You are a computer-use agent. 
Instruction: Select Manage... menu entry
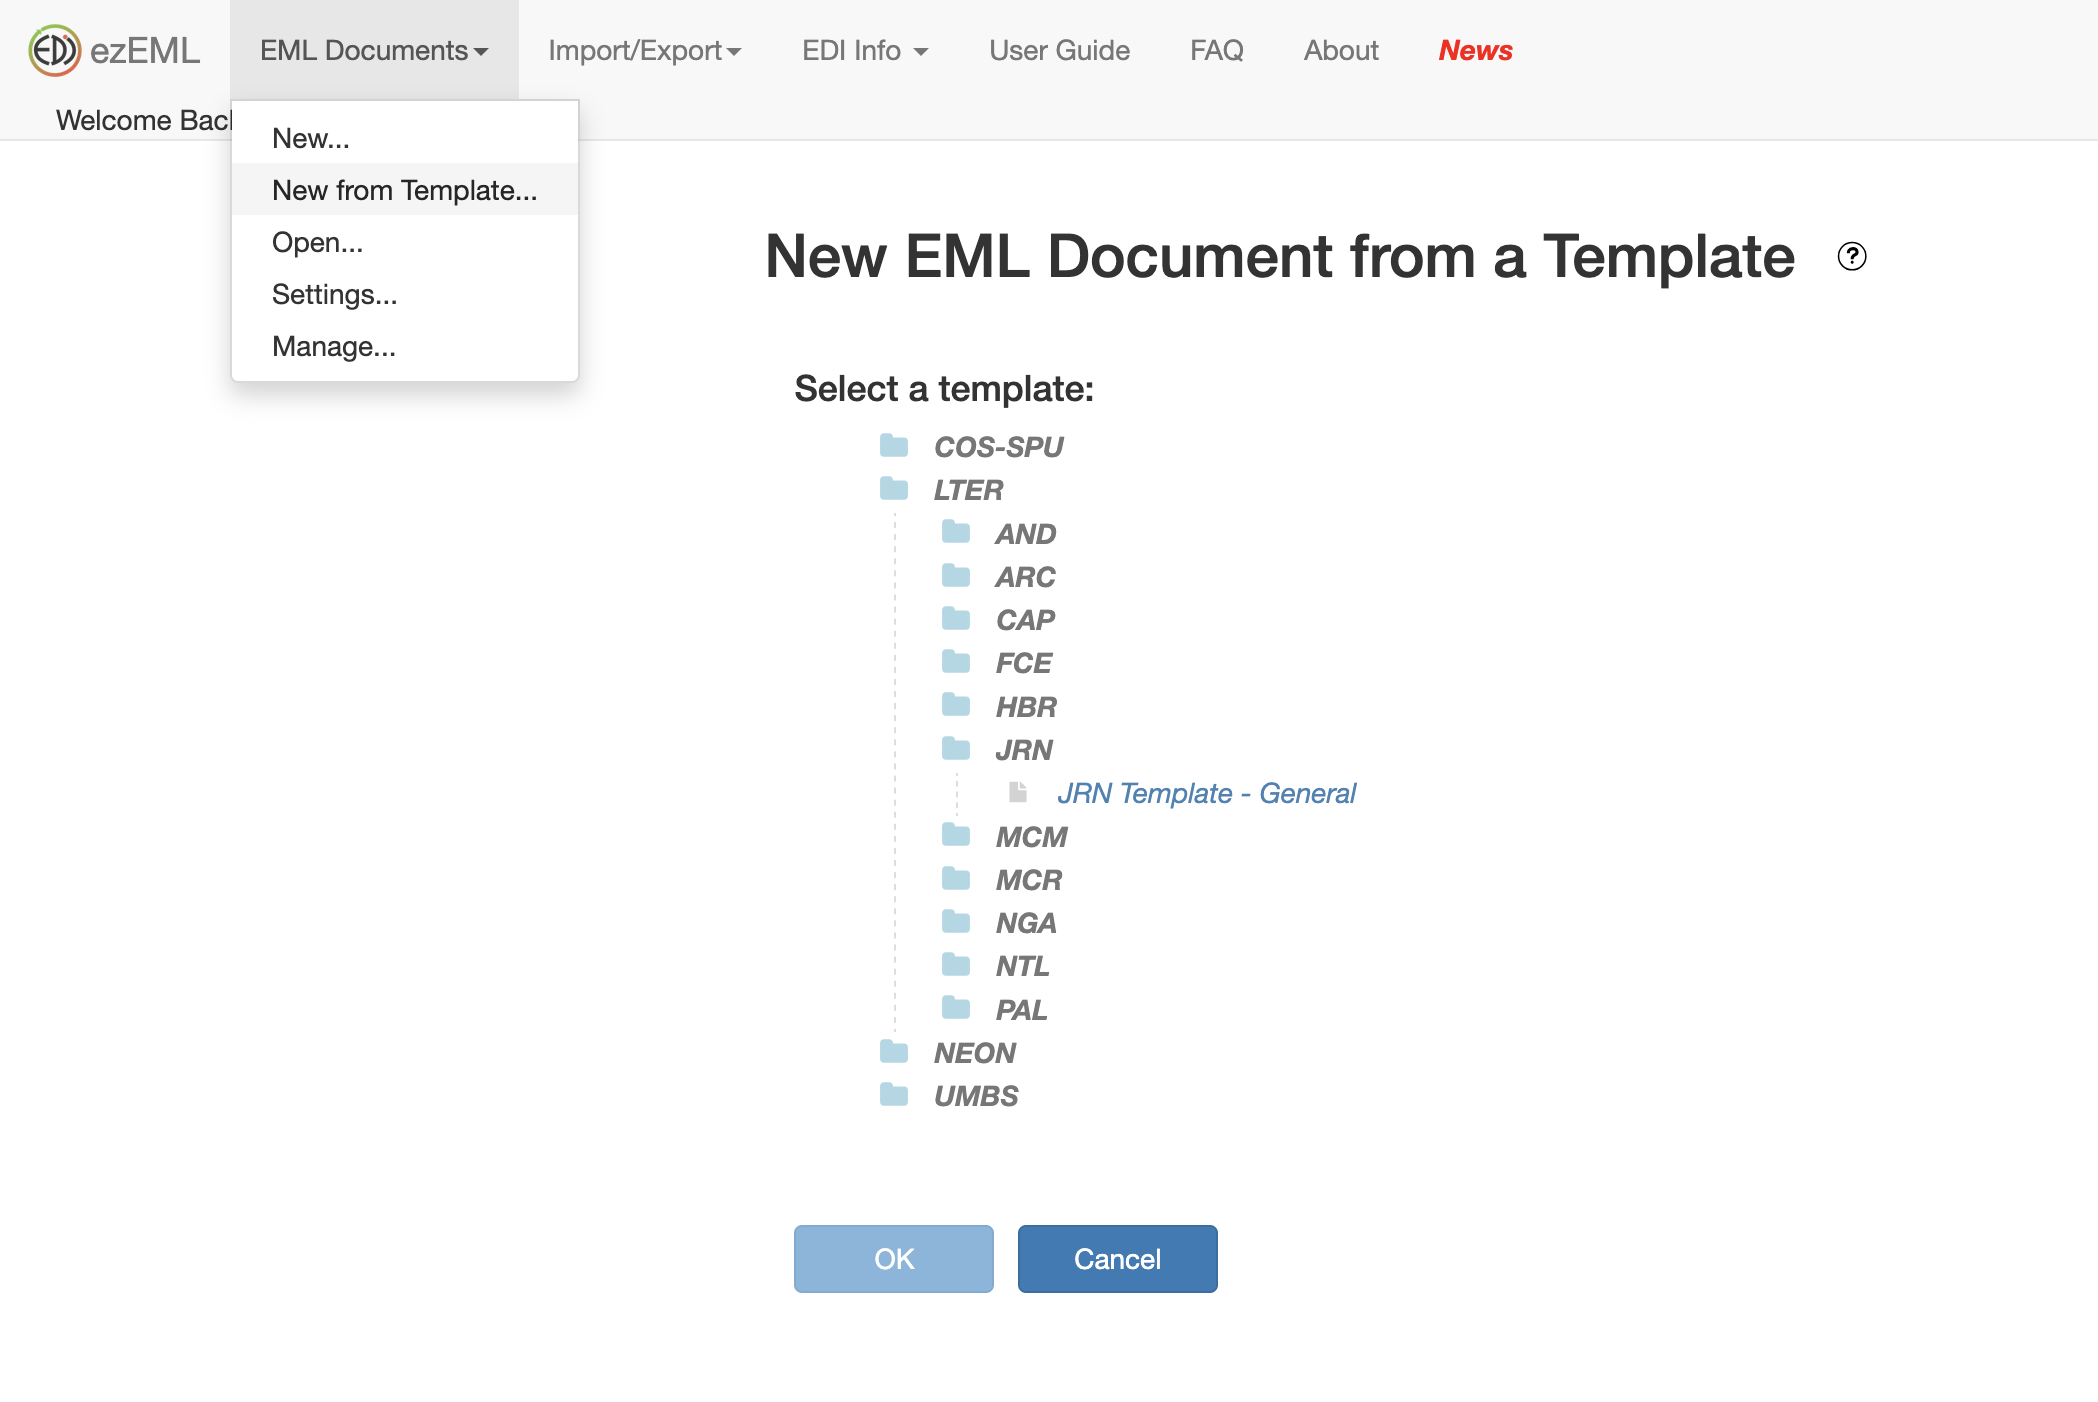(x=405, y=346)
